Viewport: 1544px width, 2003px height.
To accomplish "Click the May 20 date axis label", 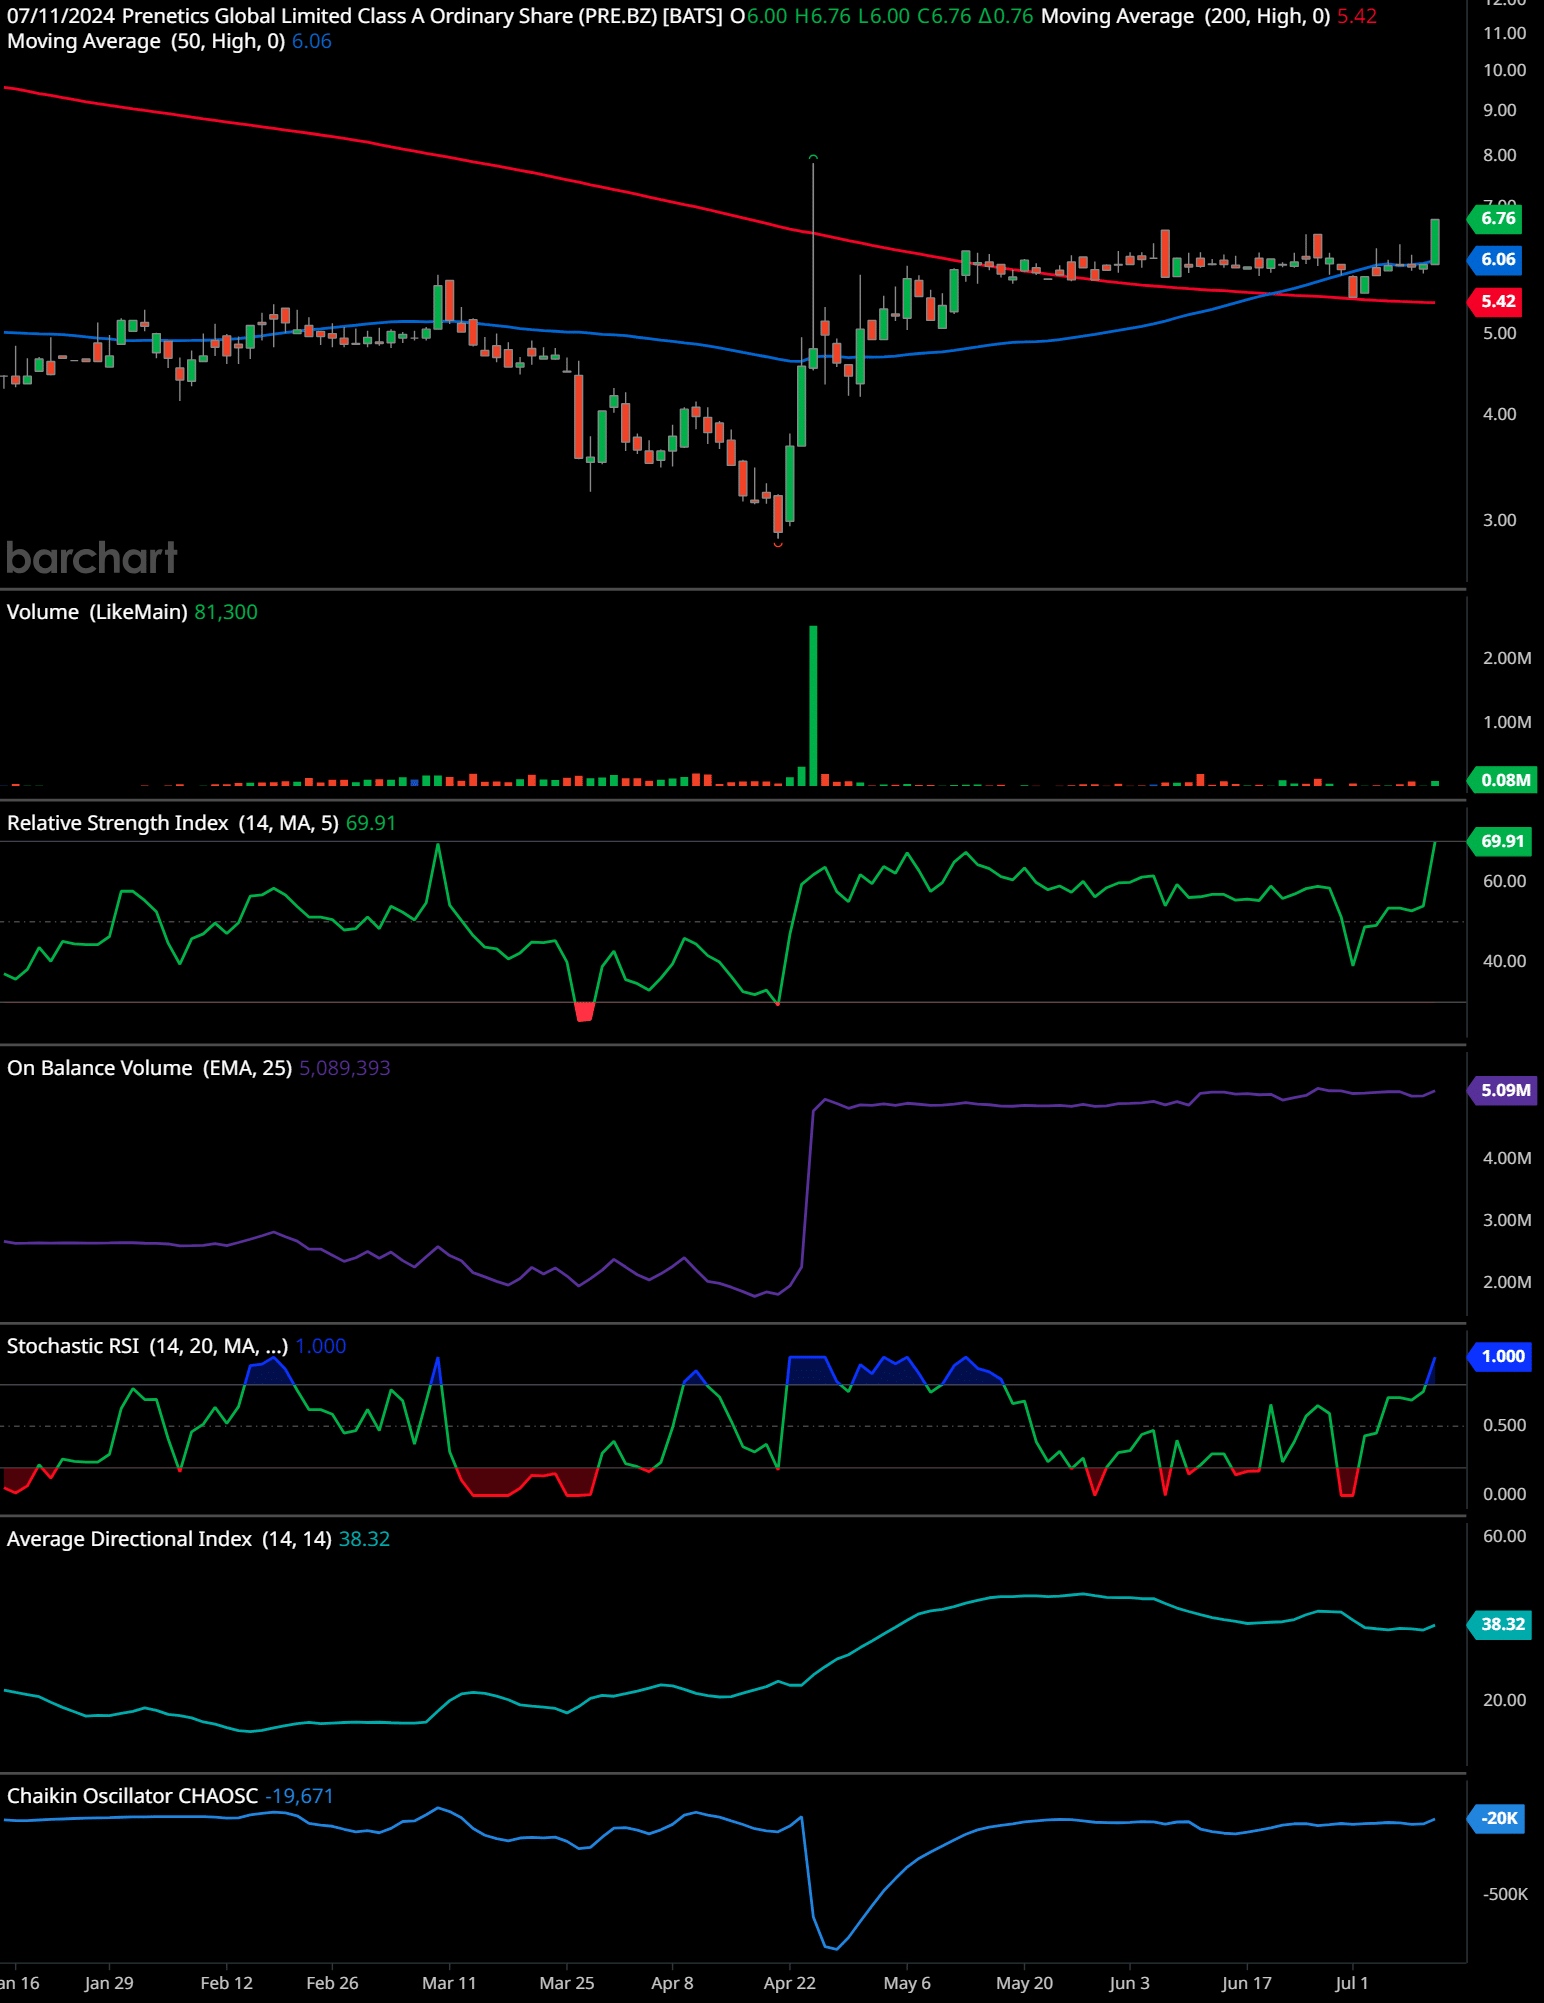I will pos(1024,1983).
